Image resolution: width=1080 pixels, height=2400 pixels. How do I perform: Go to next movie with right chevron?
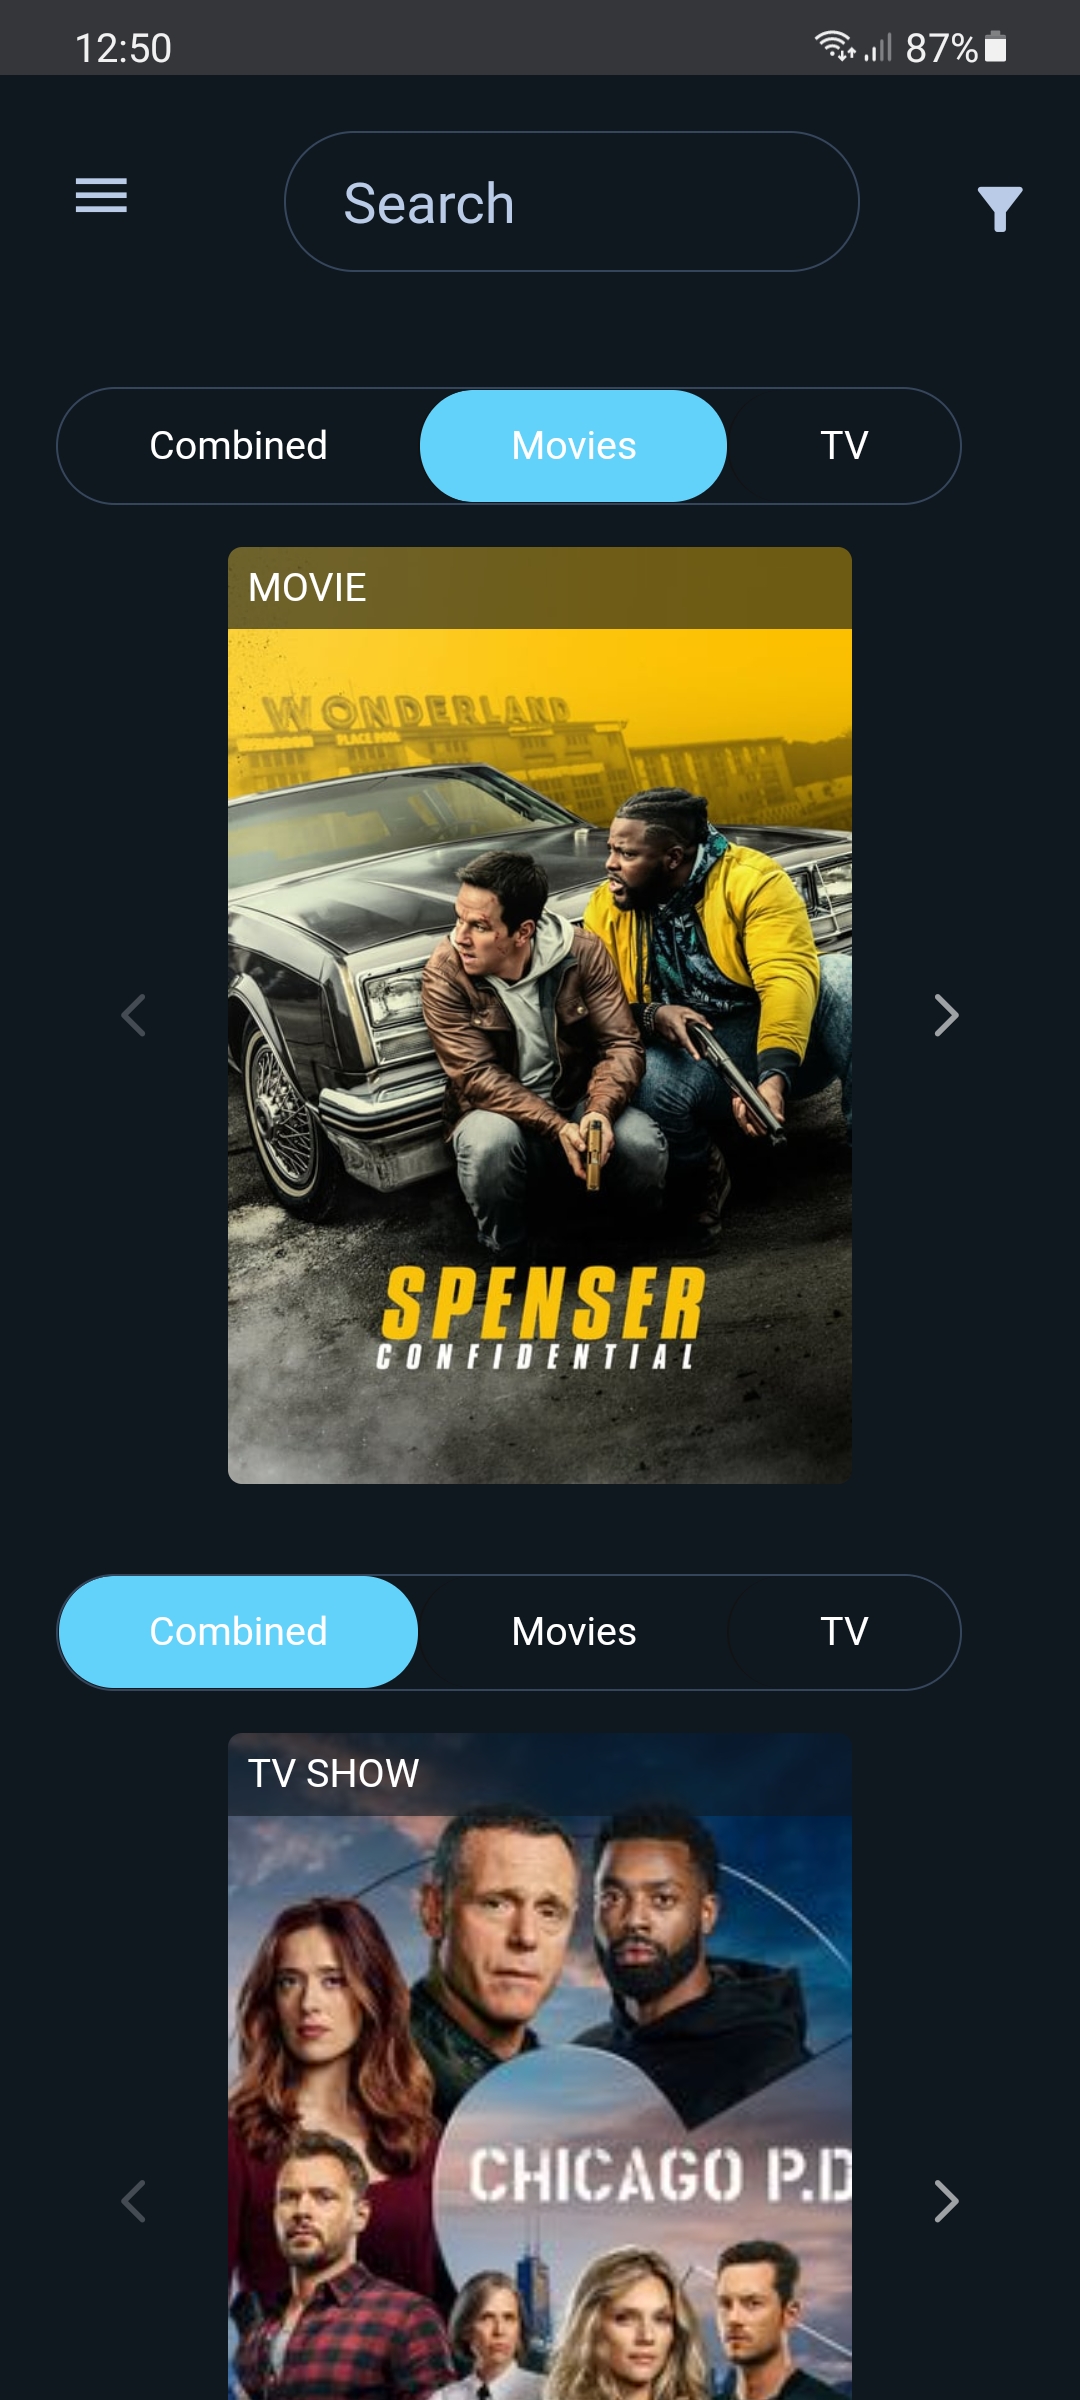tap(946, 1015)
